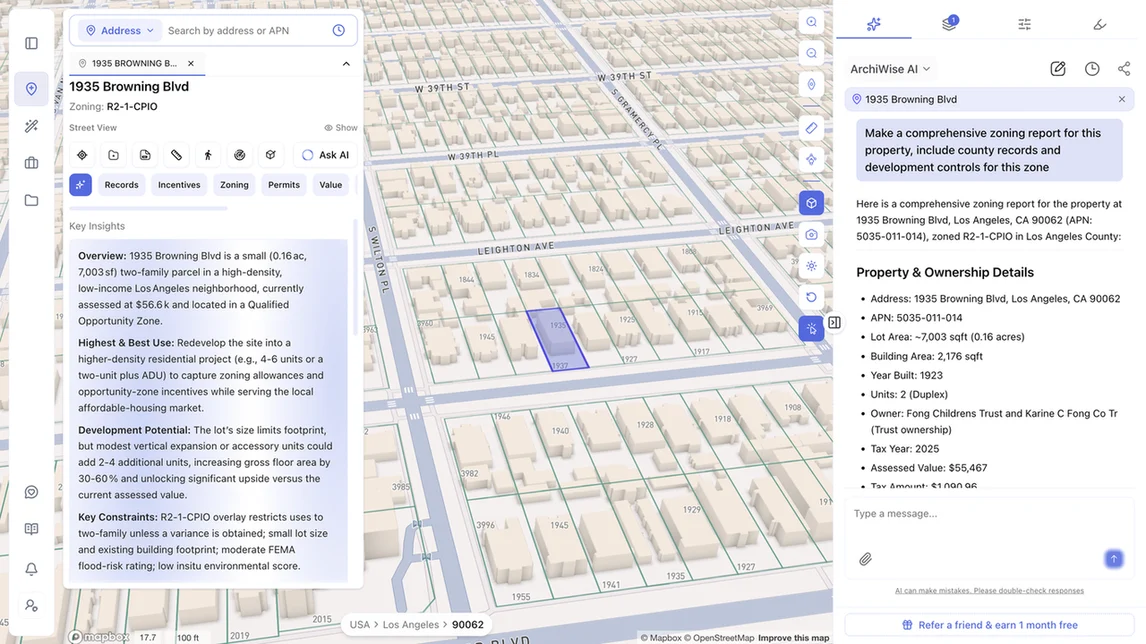Click Improve this map link

click(793, 638)
